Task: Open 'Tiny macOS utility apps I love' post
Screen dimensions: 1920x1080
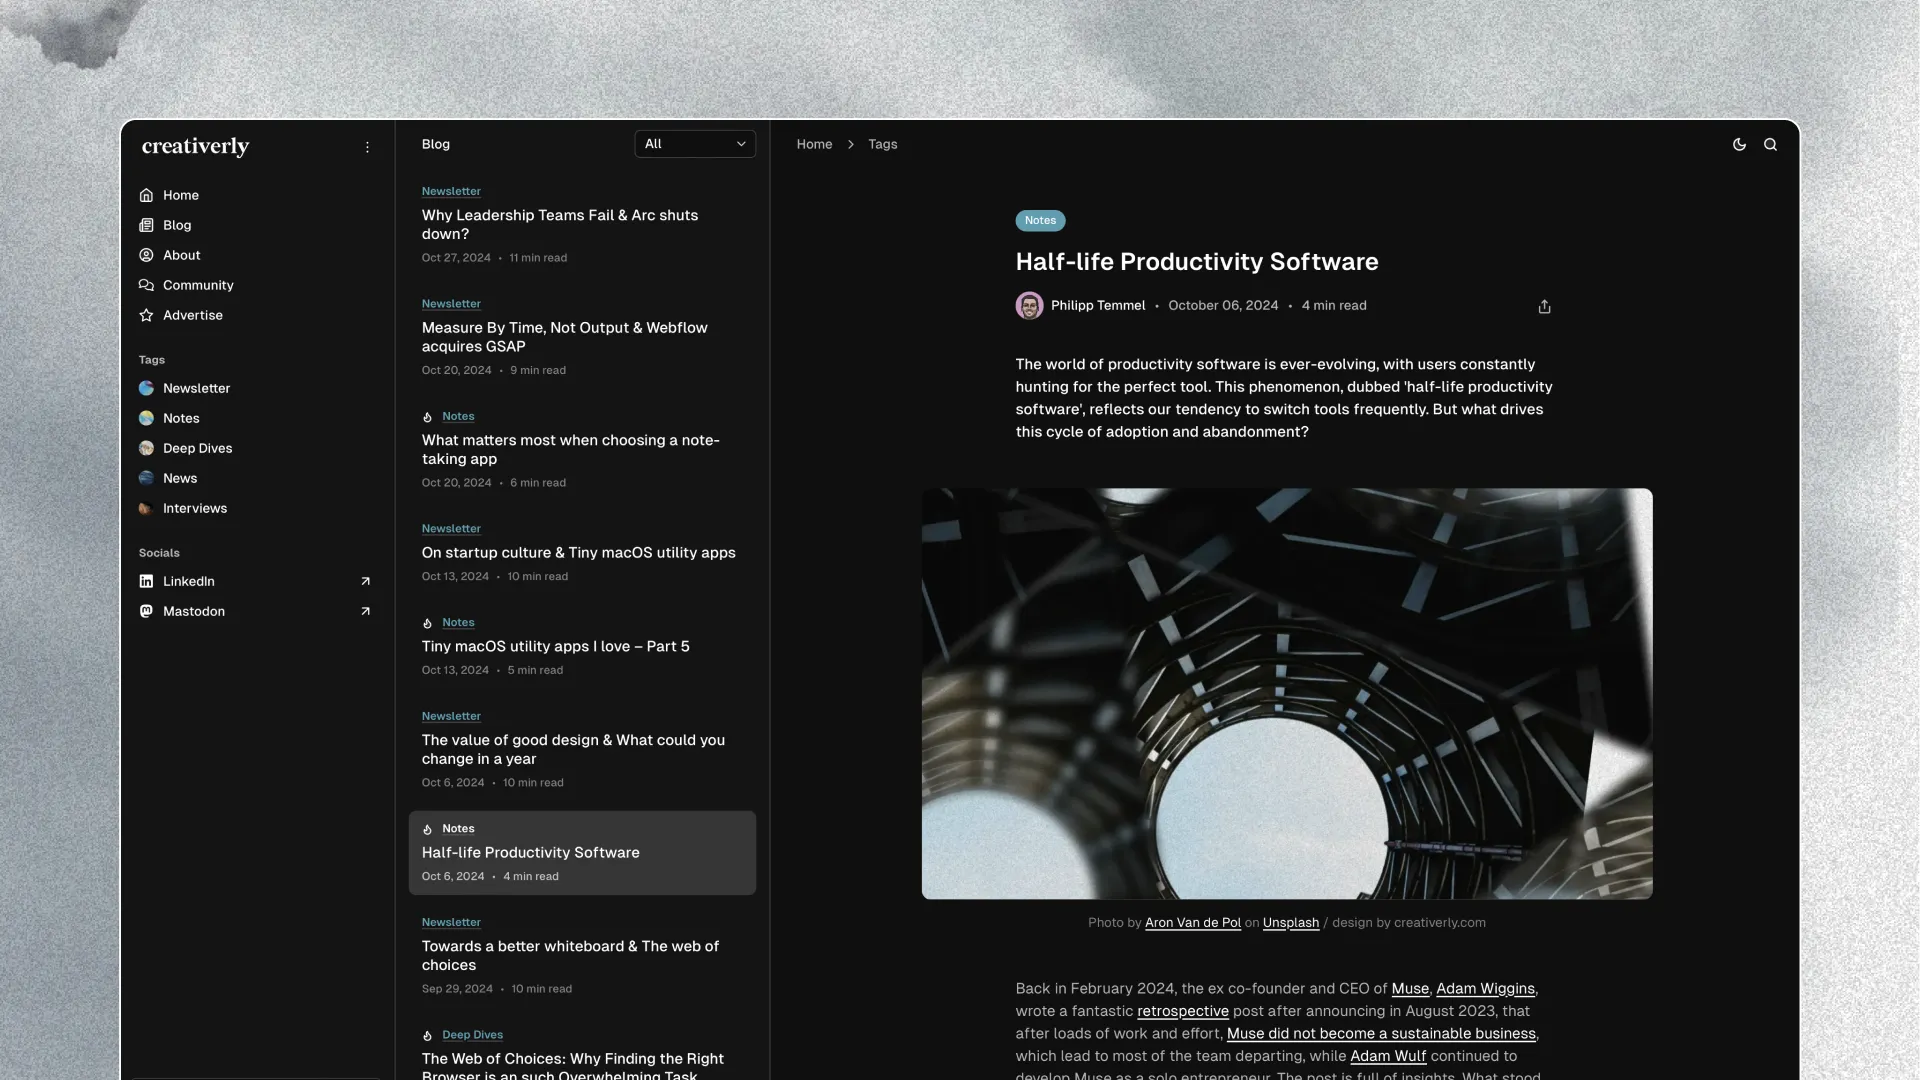Action: pyautogui.click(x=555, y=646)
